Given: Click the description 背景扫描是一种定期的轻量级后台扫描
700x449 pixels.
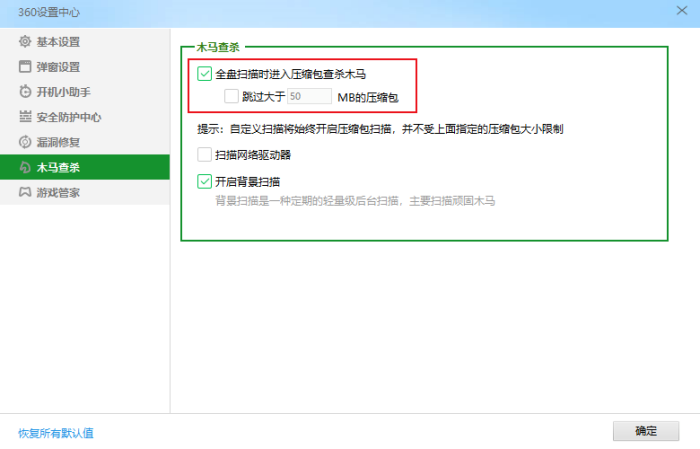Looking at the screenshot, I should 355,201.
